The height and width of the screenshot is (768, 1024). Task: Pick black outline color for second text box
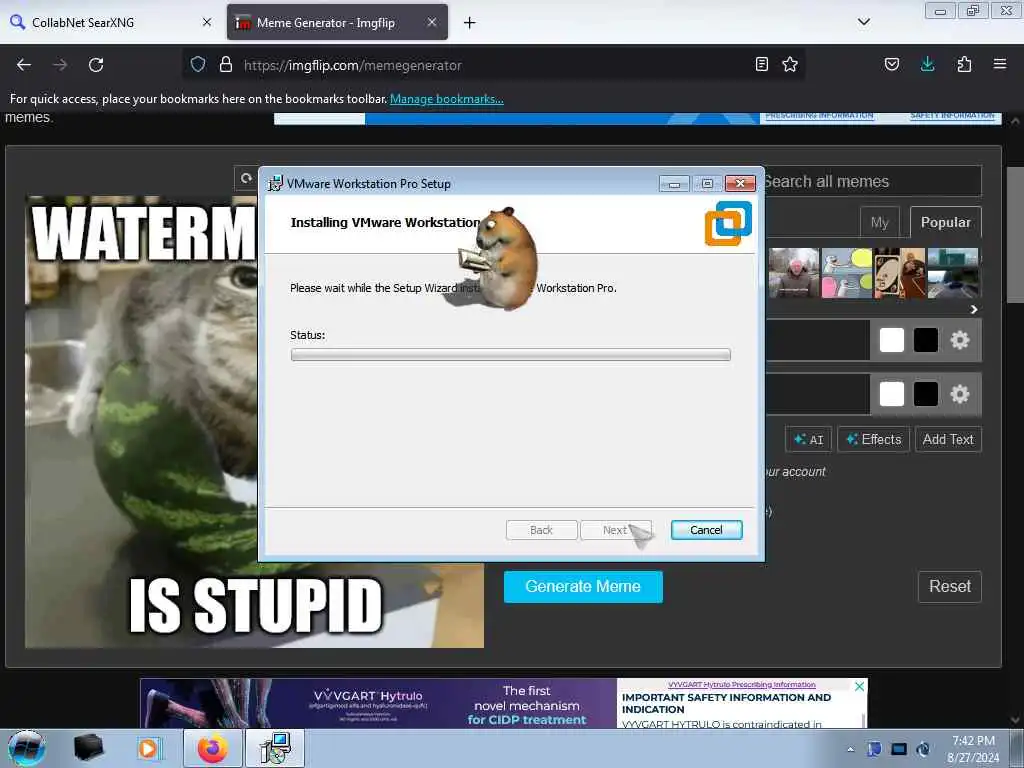[925, 394]
